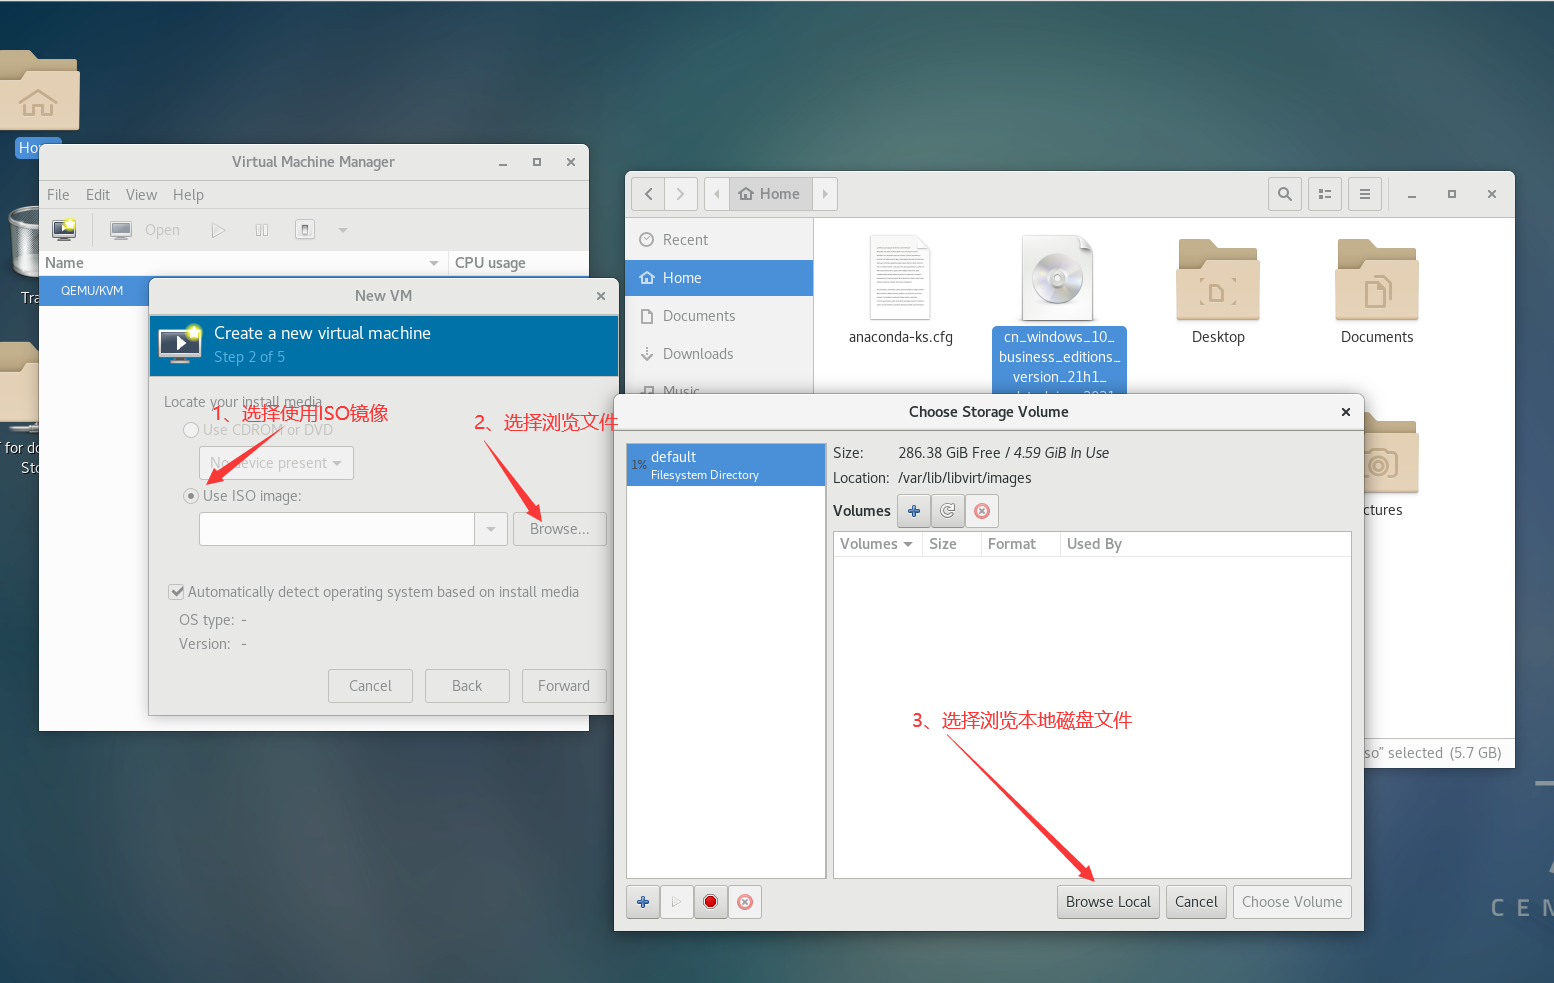Screen dimensions: 1554x983
Task: Click the Pause virtual machine icon
Action: 261,229
